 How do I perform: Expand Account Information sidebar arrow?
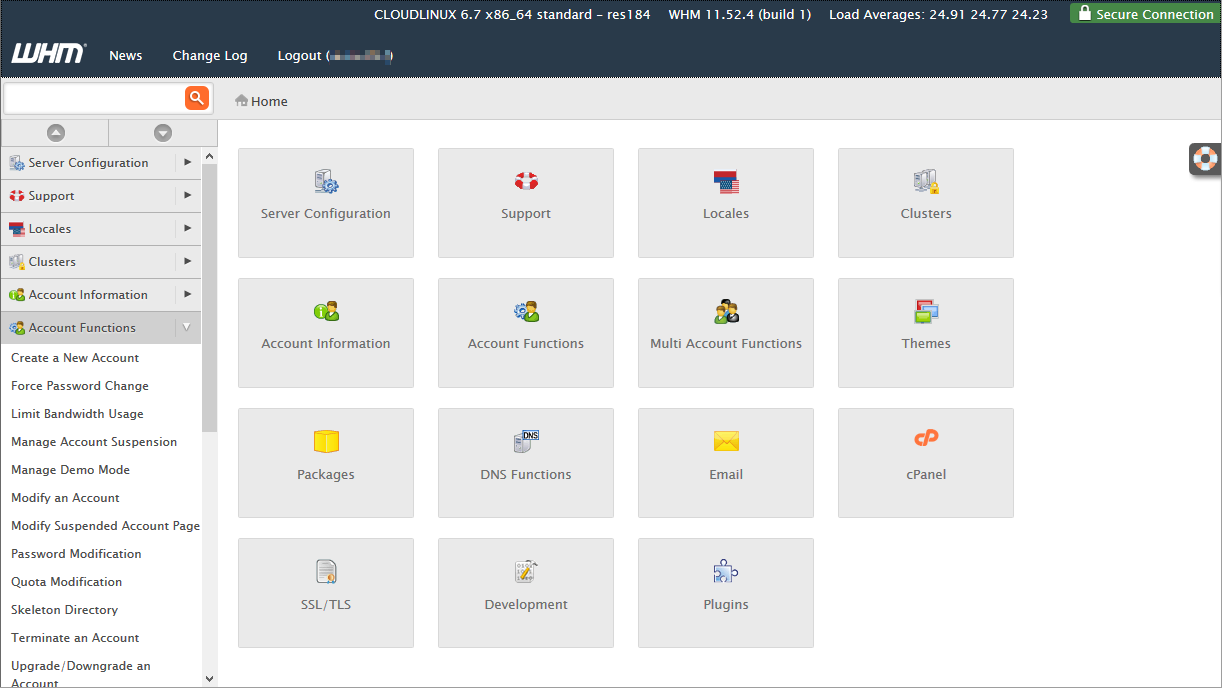click(x=187, y=294)
